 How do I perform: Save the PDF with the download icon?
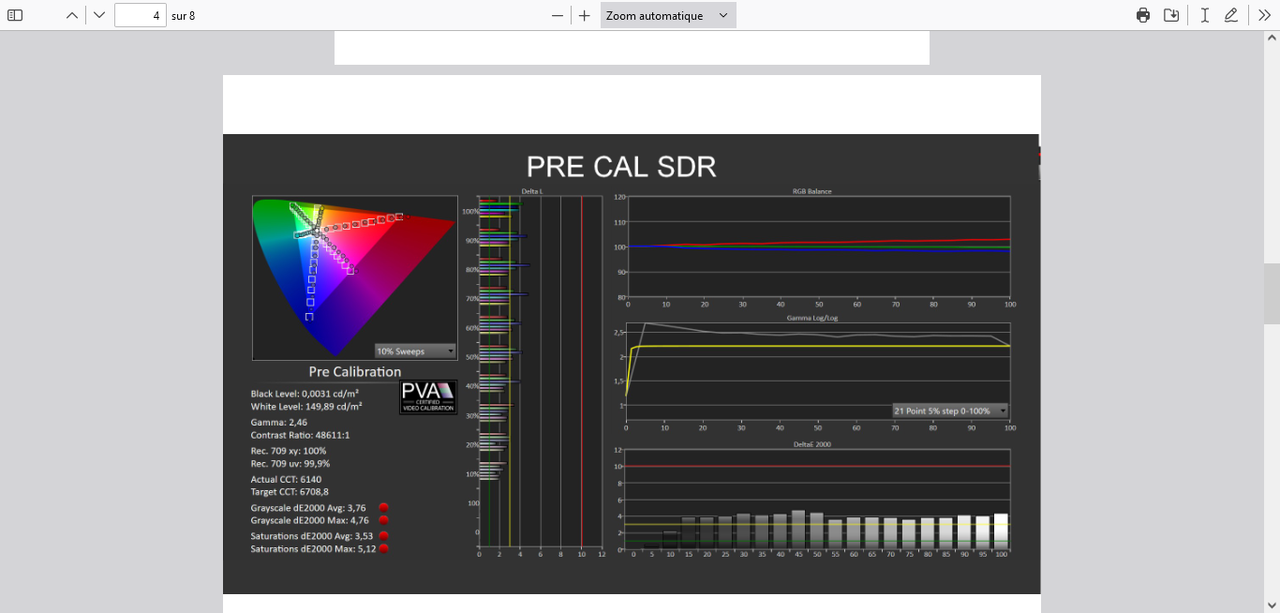(x=1171, y=15)
